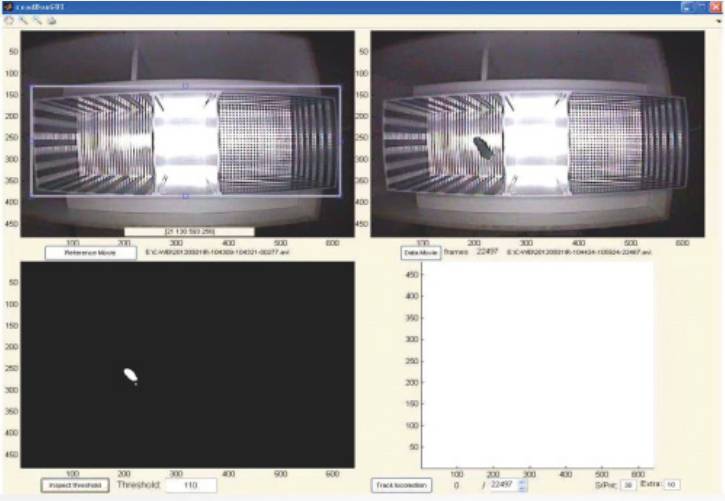The height and width of the screenshot is (501, 725).
Task: Click the S/Pnt input field
Action: [x=628, y=485]
